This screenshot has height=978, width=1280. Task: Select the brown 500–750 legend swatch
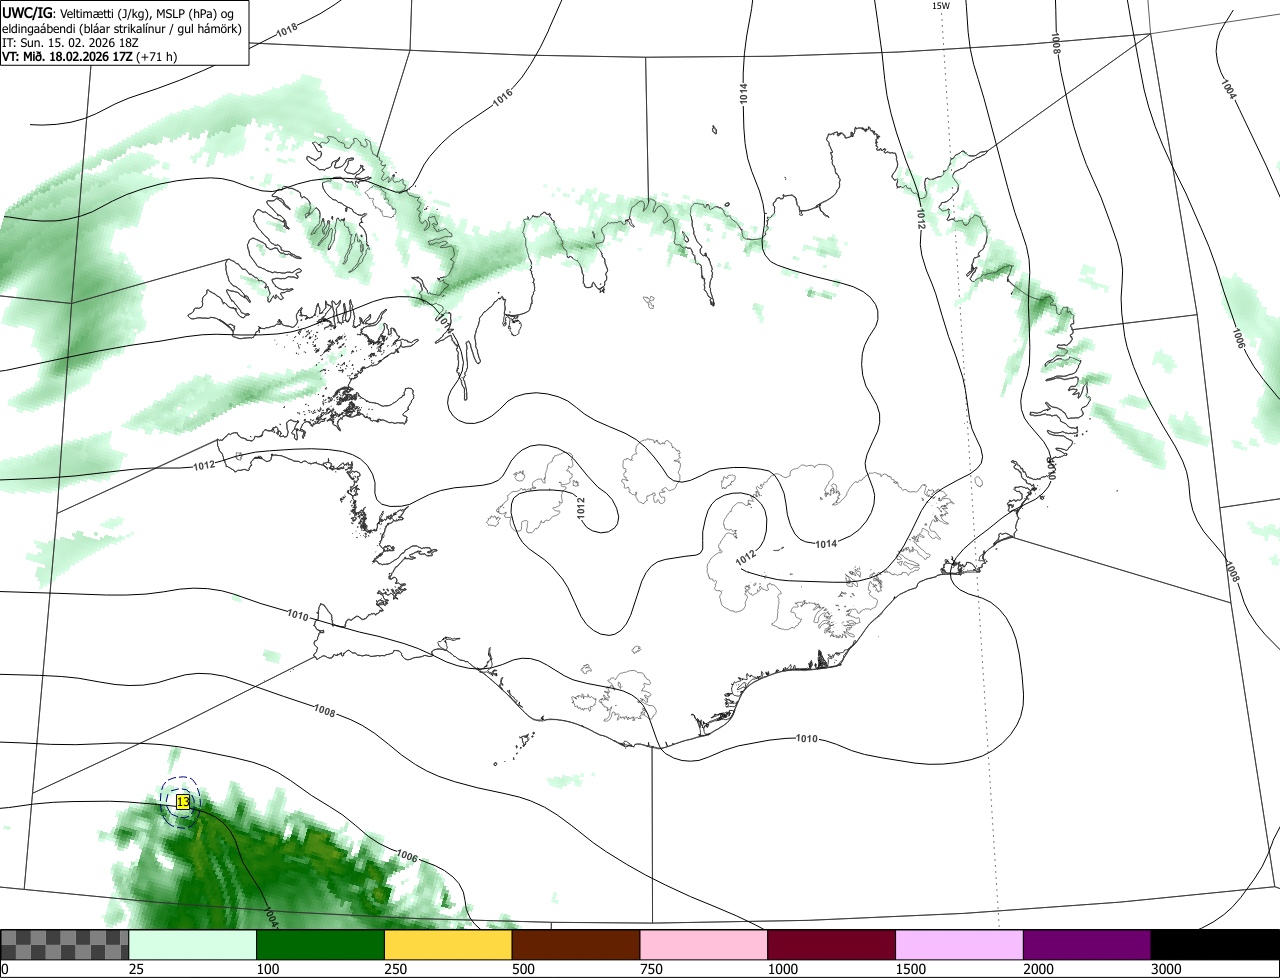click(576, 945)
